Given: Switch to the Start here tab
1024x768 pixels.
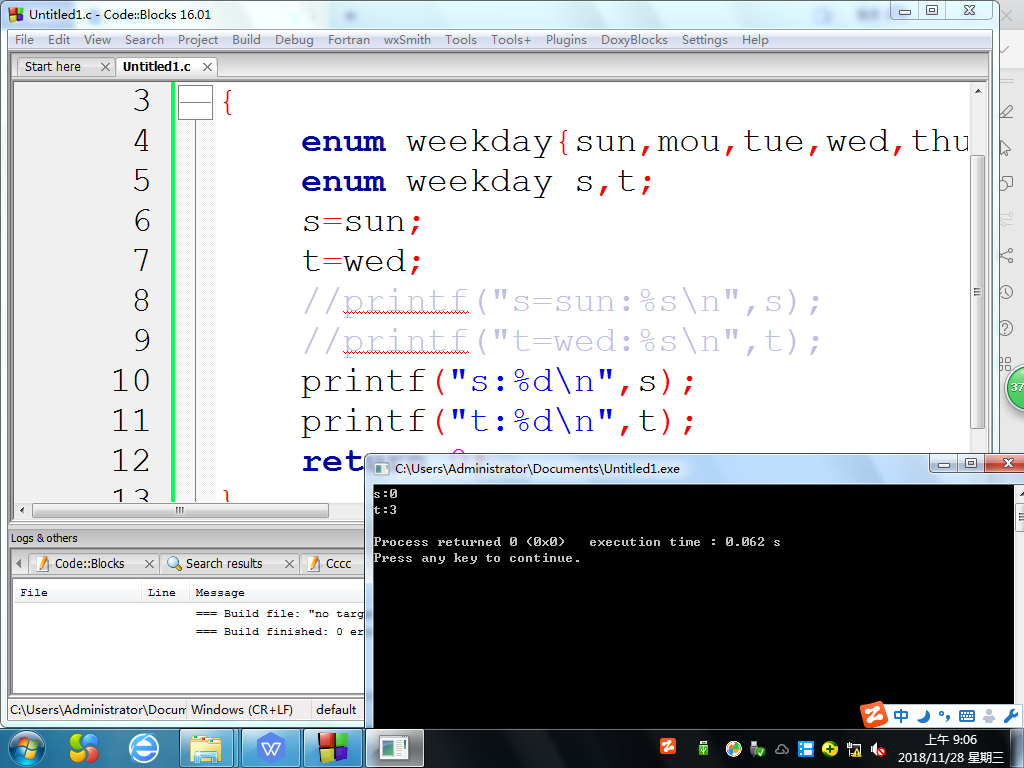Looking at the screenshot, I should (53, 67).
